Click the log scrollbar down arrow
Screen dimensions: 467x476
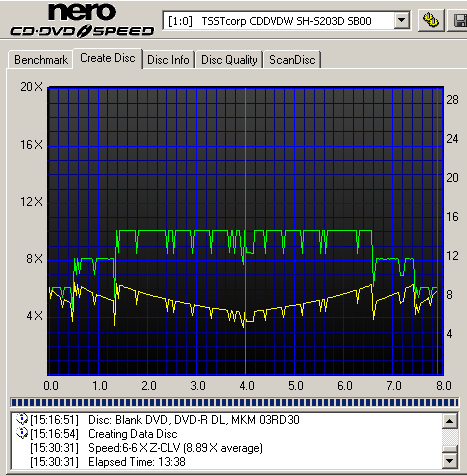449,461
